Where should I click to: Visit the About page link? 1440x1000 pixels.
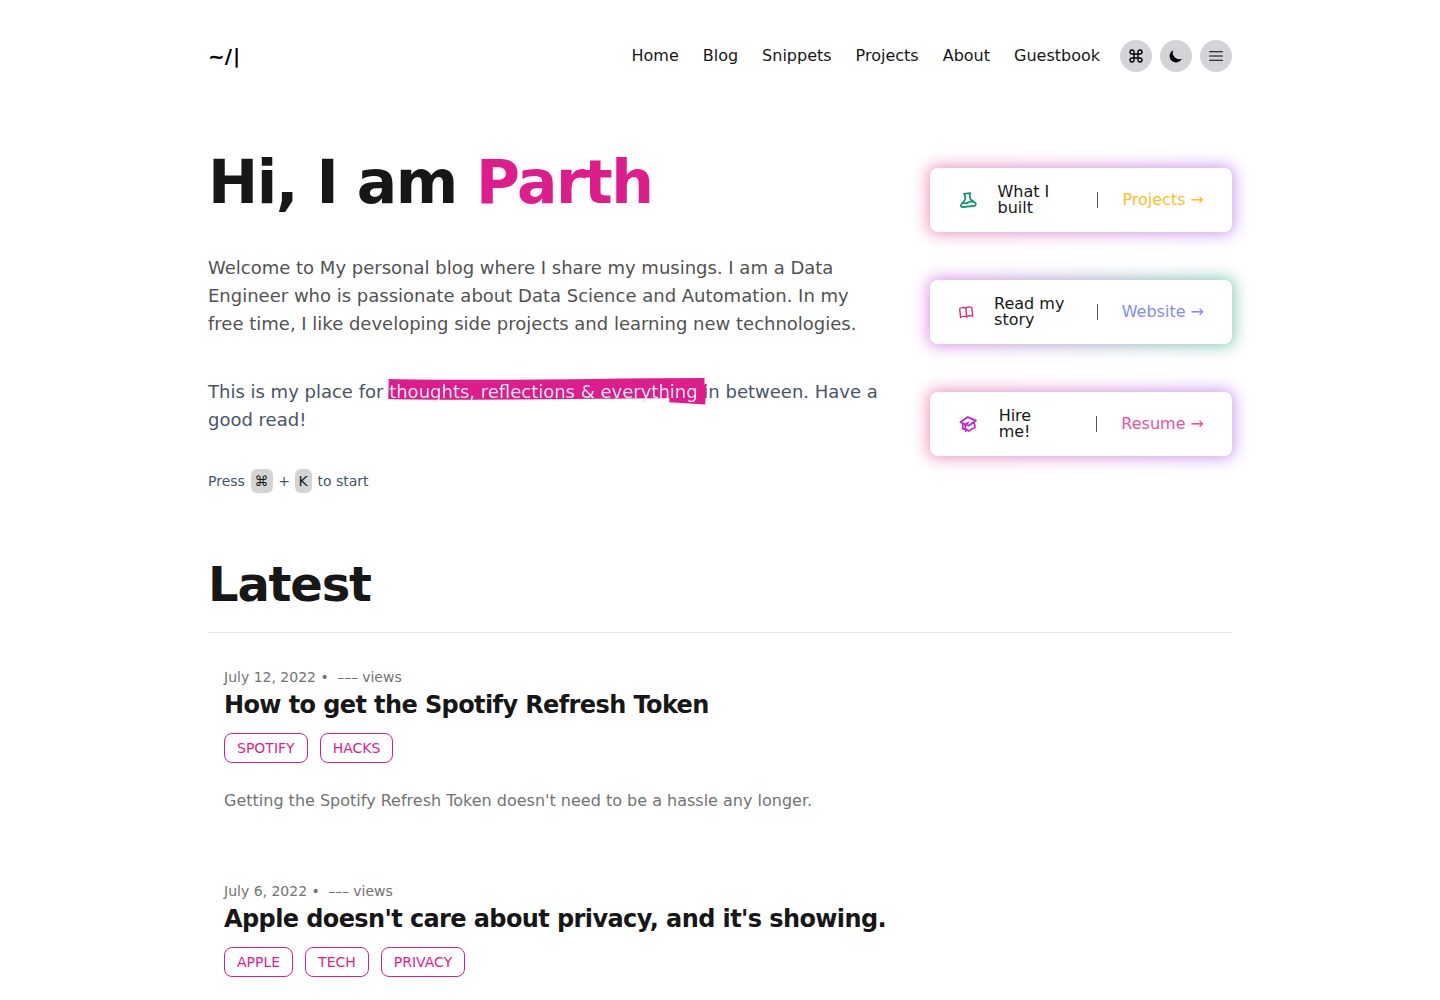coord(966,56)
